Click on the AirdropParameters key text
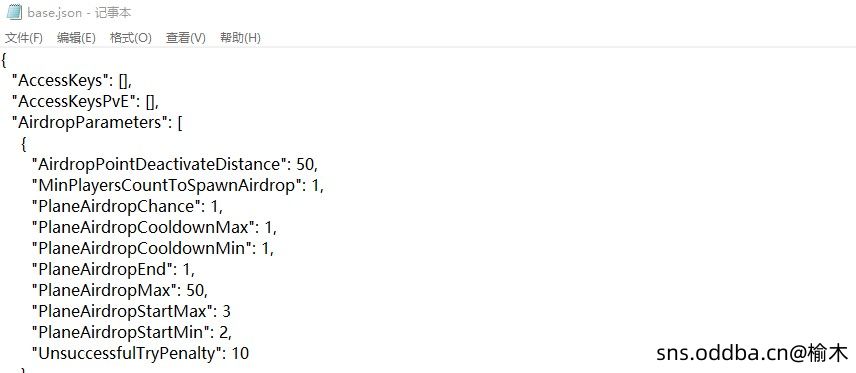856x373 pixels. tap(91, 123)
